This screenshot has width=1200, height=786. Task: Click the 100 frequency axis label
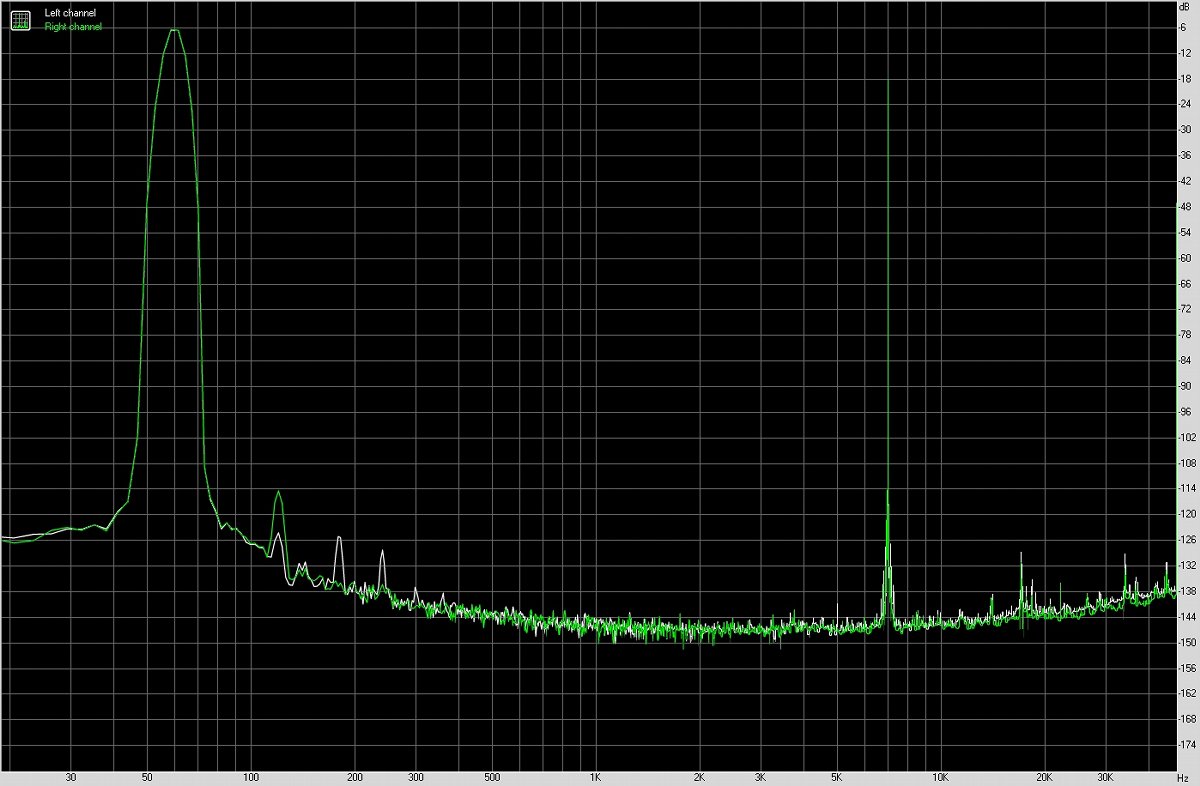coord(251,776)
